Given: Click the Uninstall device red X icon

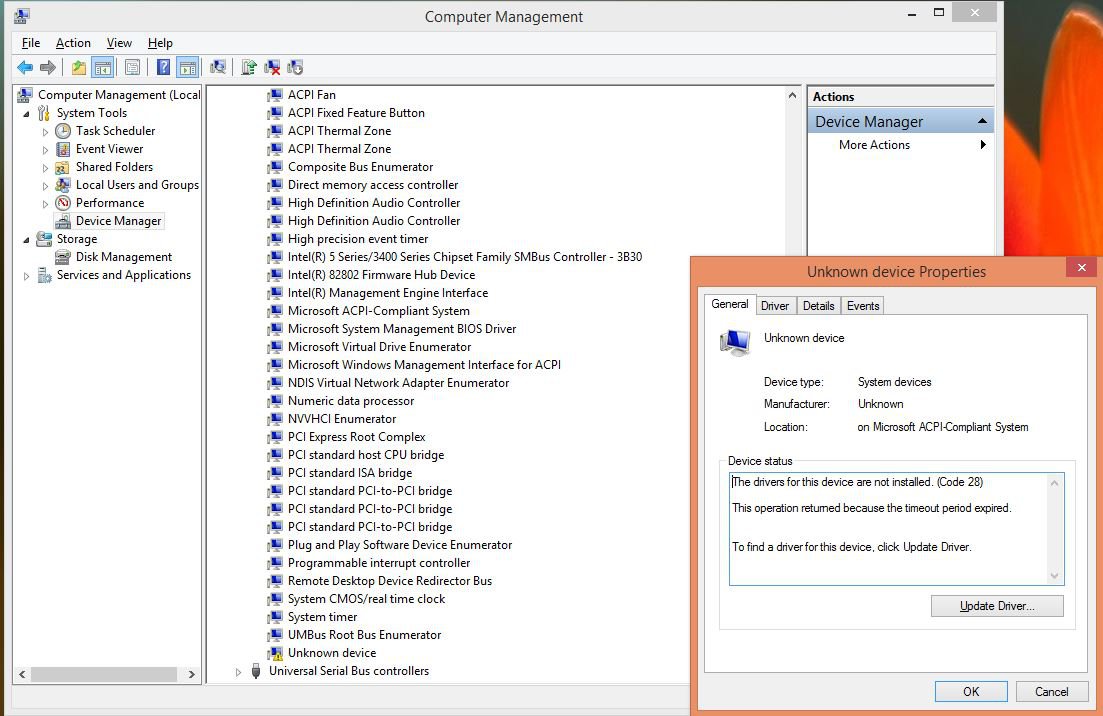Looking at the screenshot, I should (x=272, y=68).
